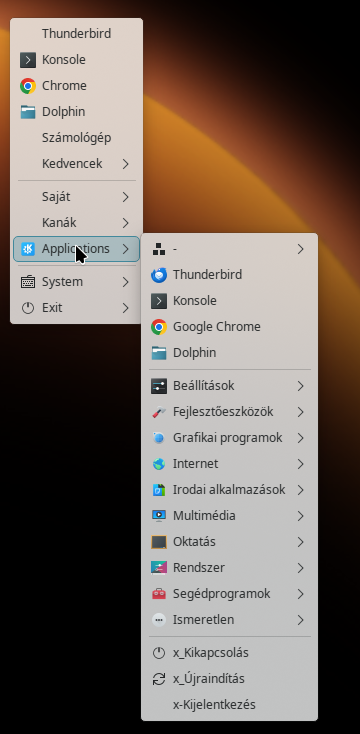Click the keyboard icon beside System
Image resolution: width=360 pixels, height=734 pixels.
[x=28, y=282]
